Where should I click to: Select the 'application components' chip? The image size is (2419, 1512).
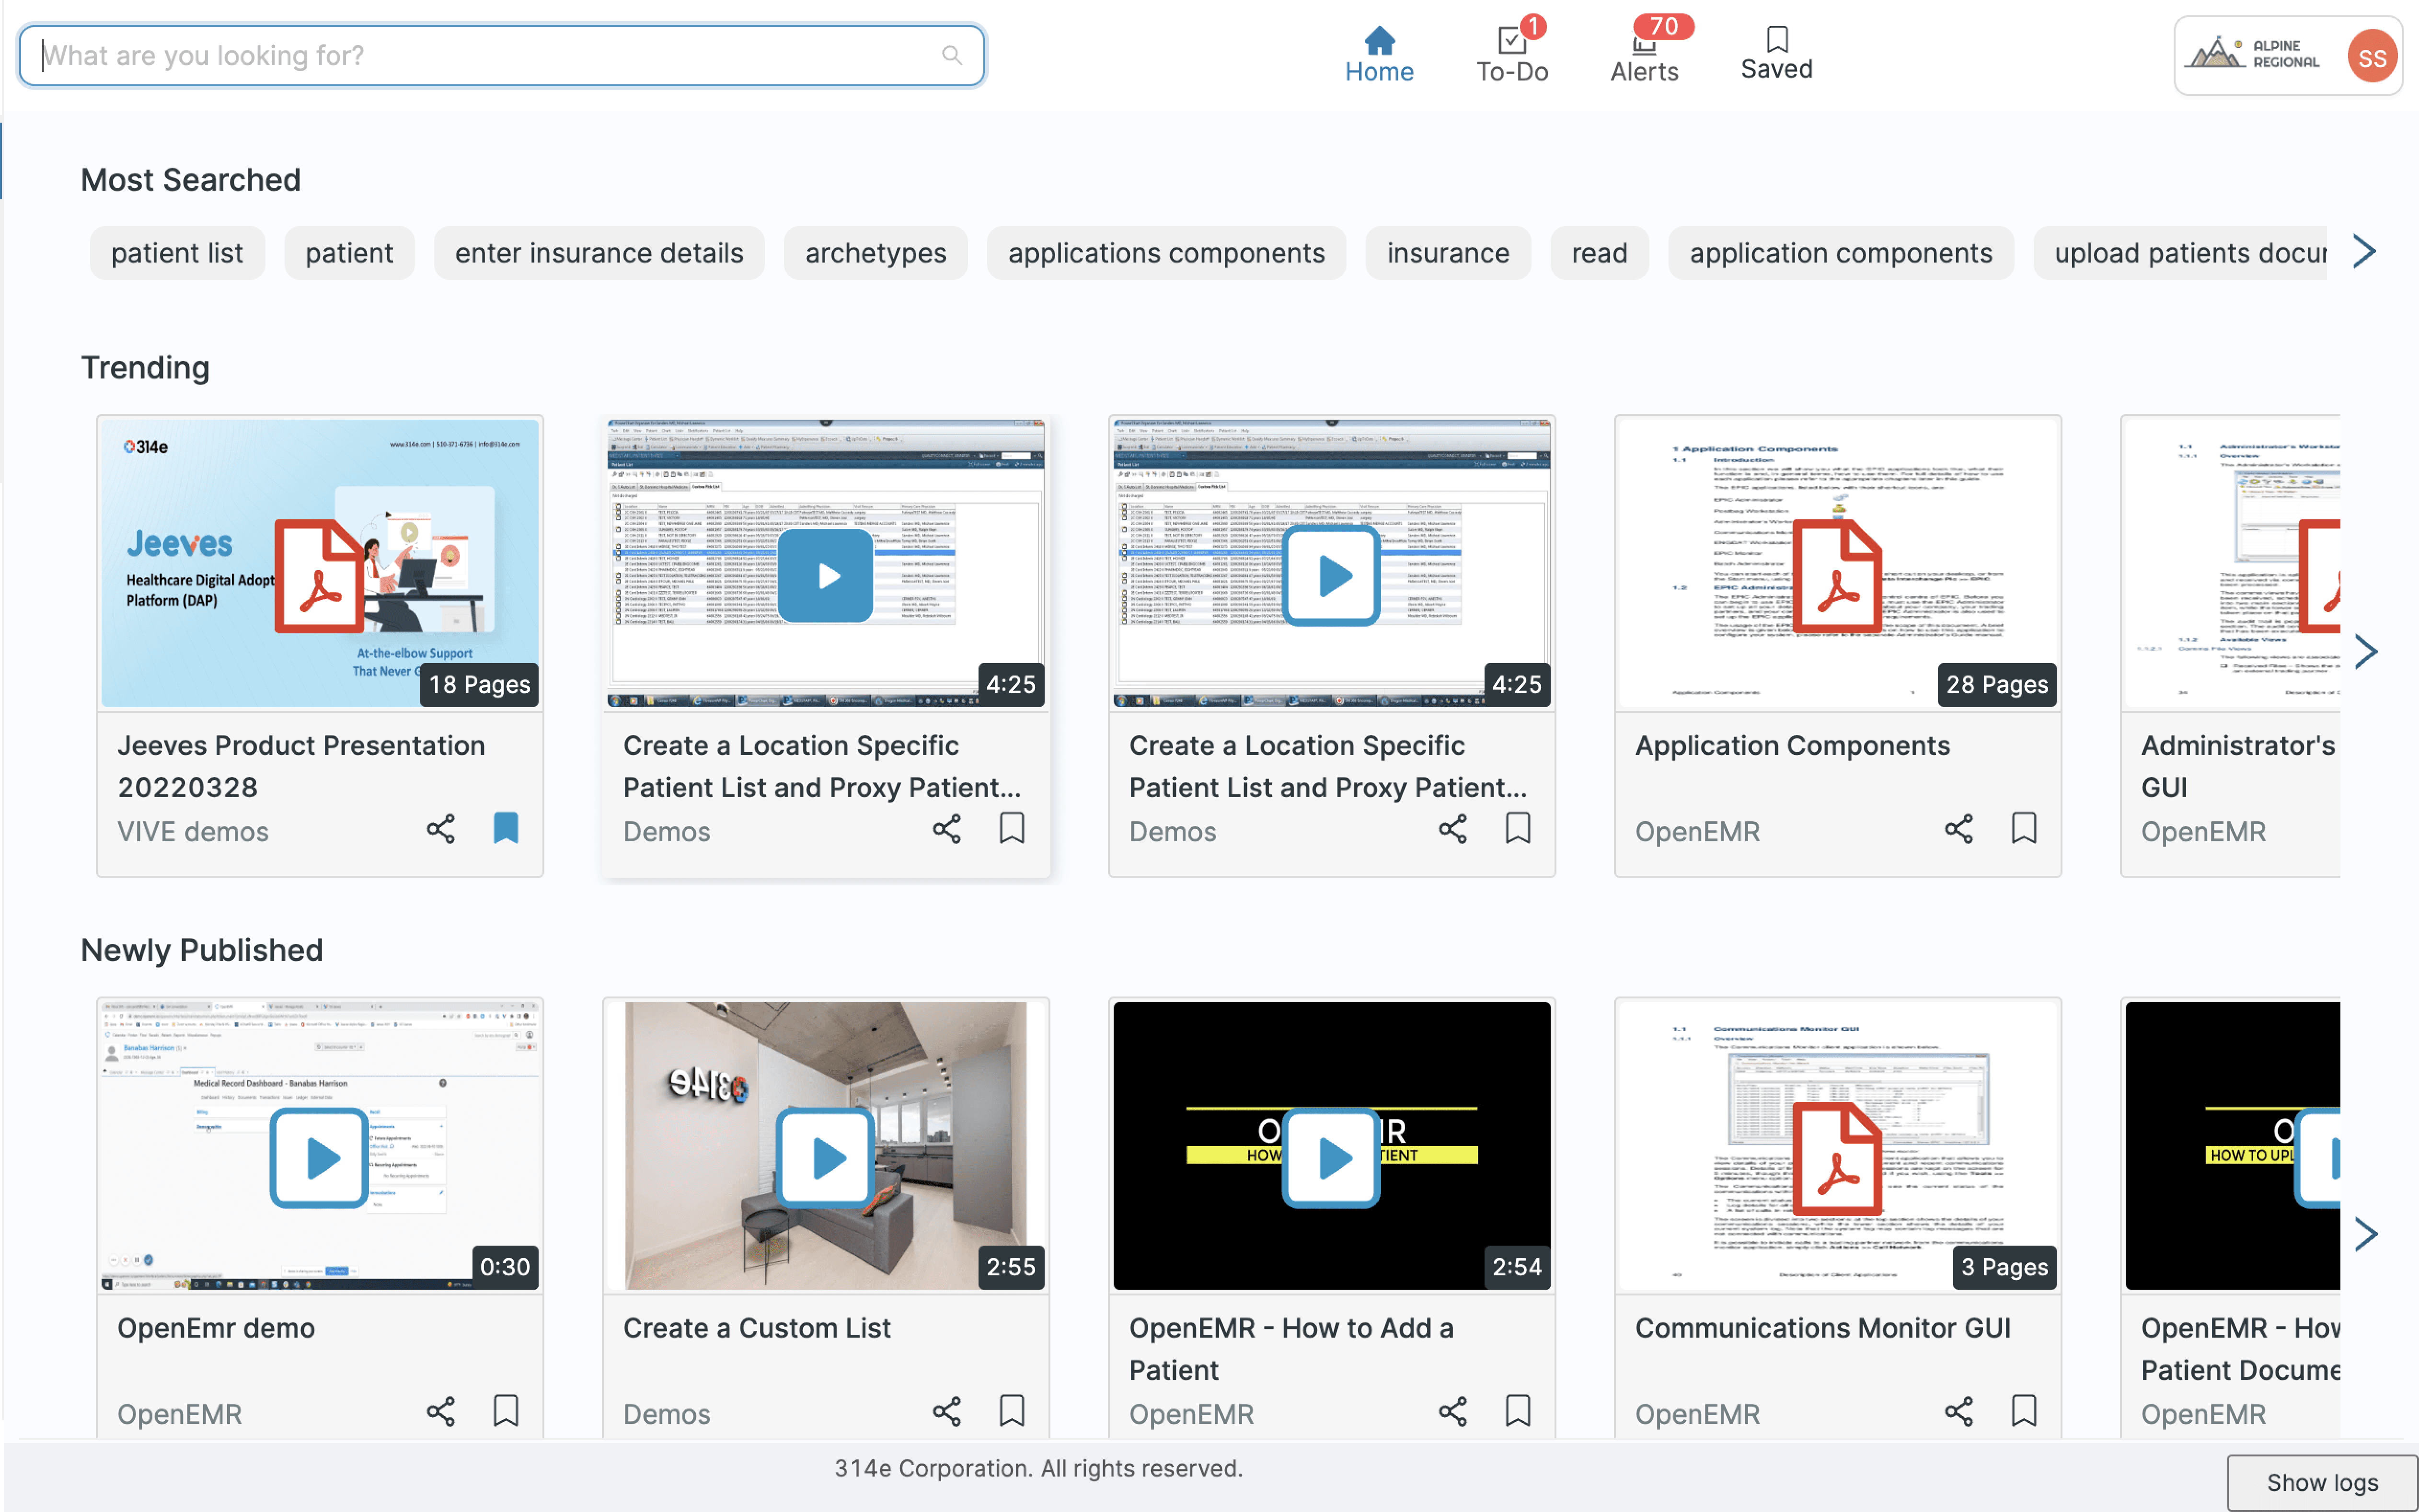pyautogui.click(x=1840, y=253)
